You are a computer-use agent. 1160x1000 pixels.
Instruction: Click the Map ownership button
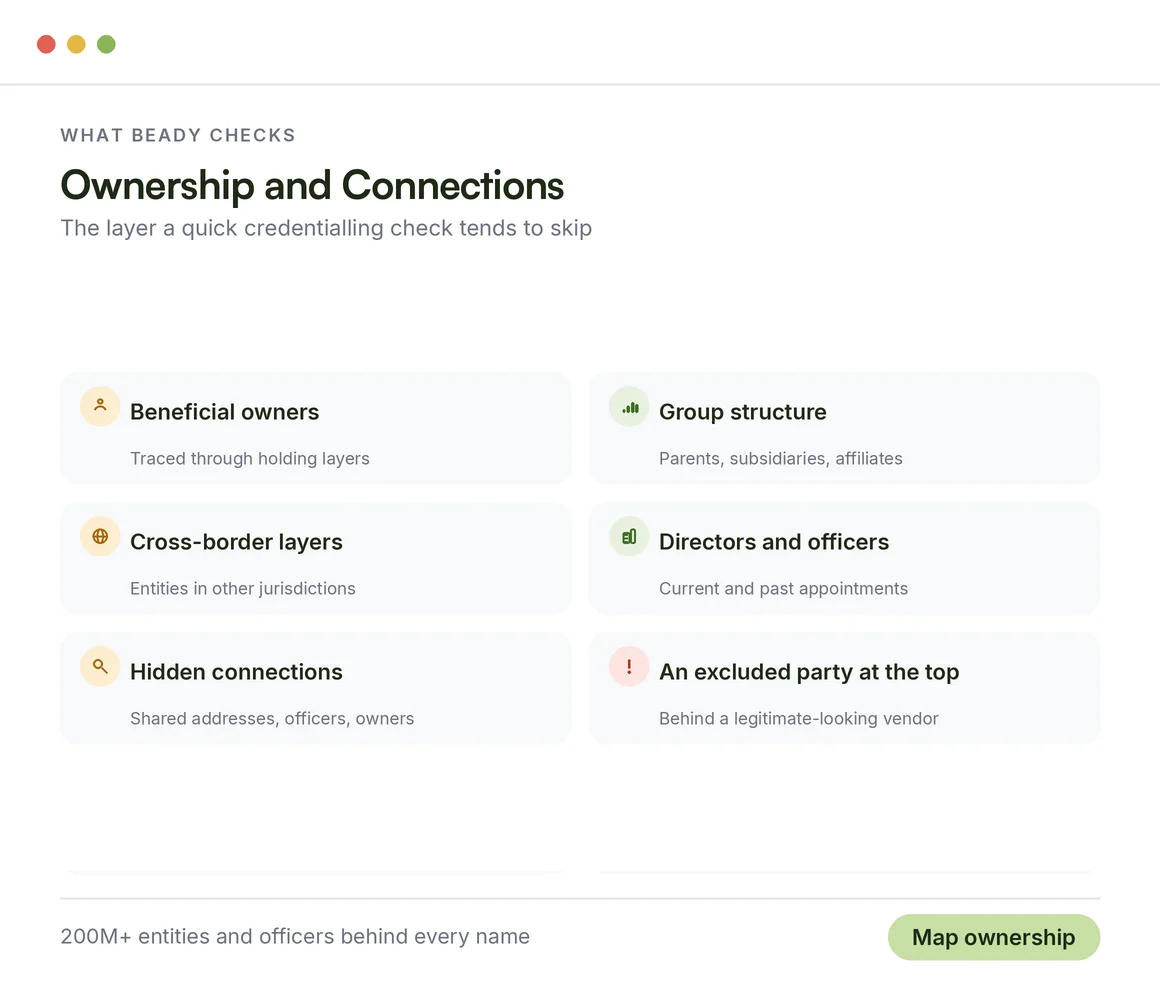994,937
